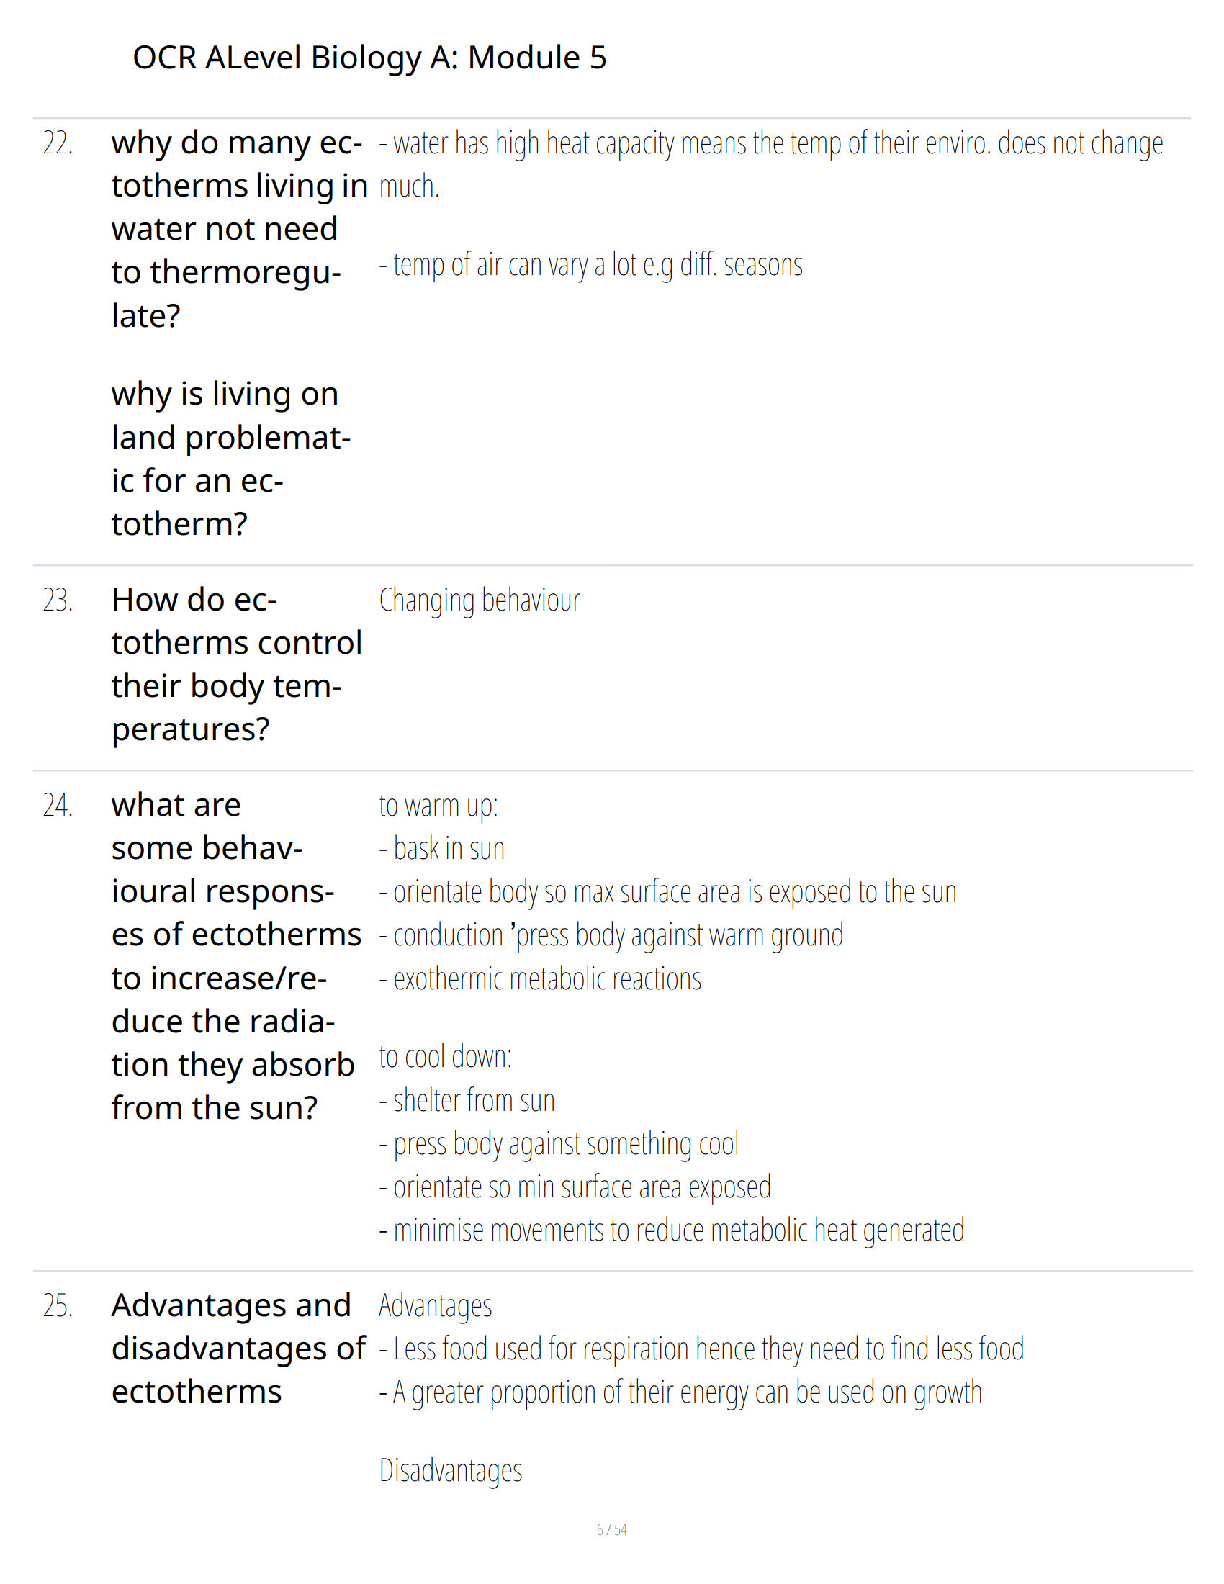
Task: Click the 'to warm up:' heading
Action: [x=438, y=806]
